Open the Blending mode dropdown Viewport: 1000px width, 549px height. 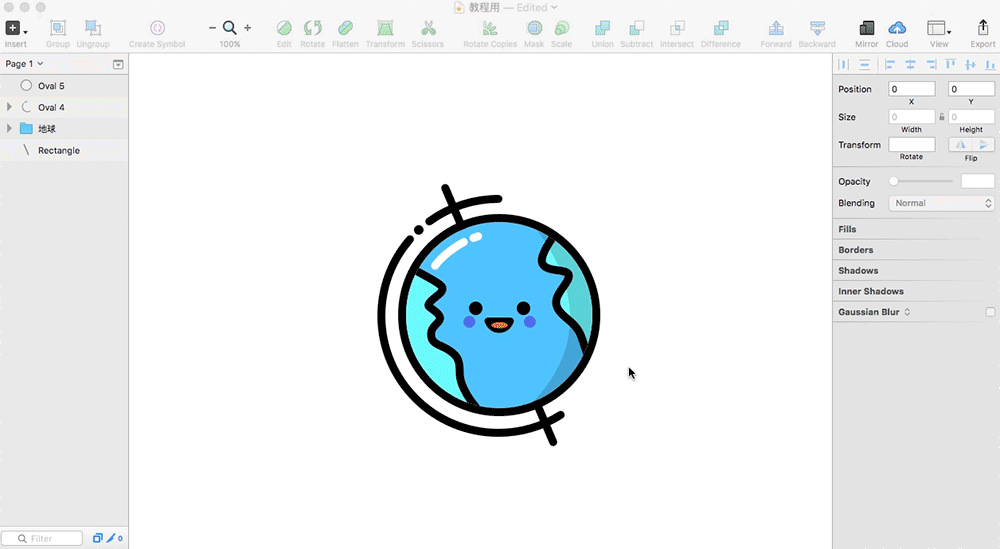pyautogui.click(x=941, y=203)
